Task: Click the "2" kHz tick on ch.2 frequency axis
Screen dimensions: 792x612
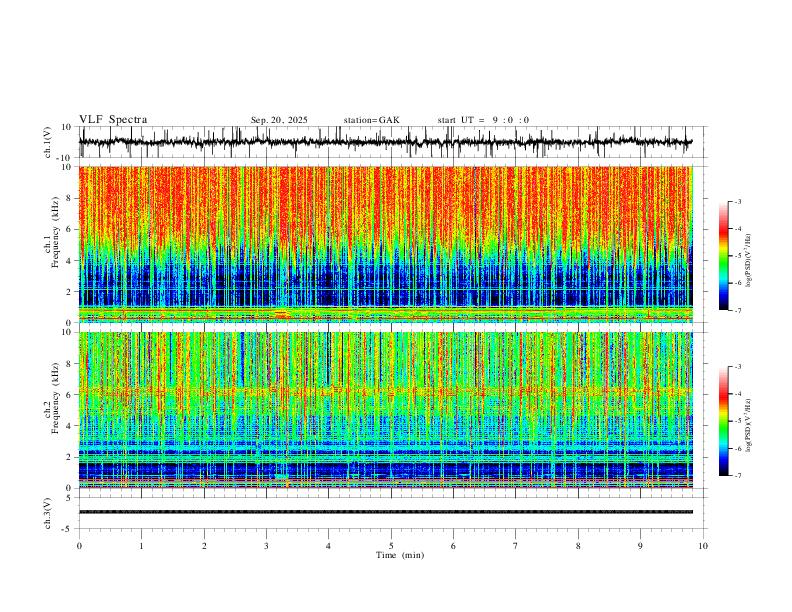Action: 71,457
